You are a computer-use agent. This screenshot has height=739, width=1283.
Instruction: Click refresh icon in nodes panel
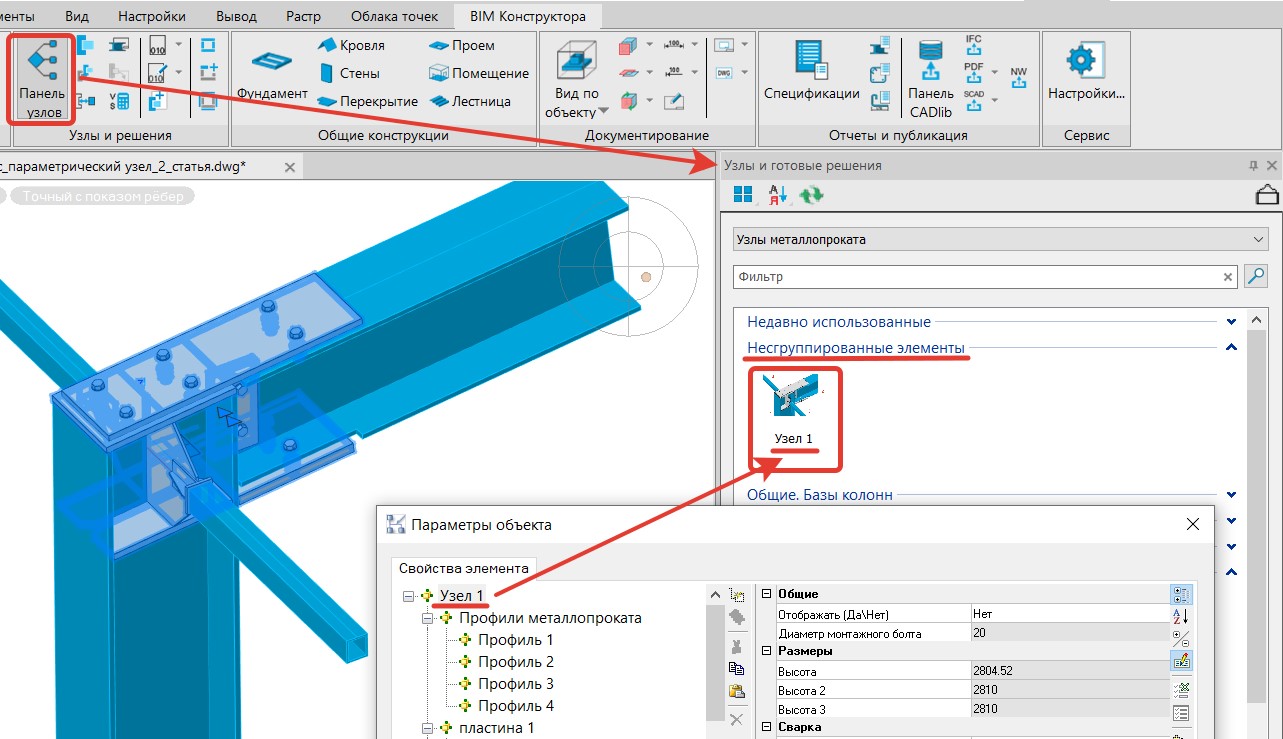[x=811, y=195]
